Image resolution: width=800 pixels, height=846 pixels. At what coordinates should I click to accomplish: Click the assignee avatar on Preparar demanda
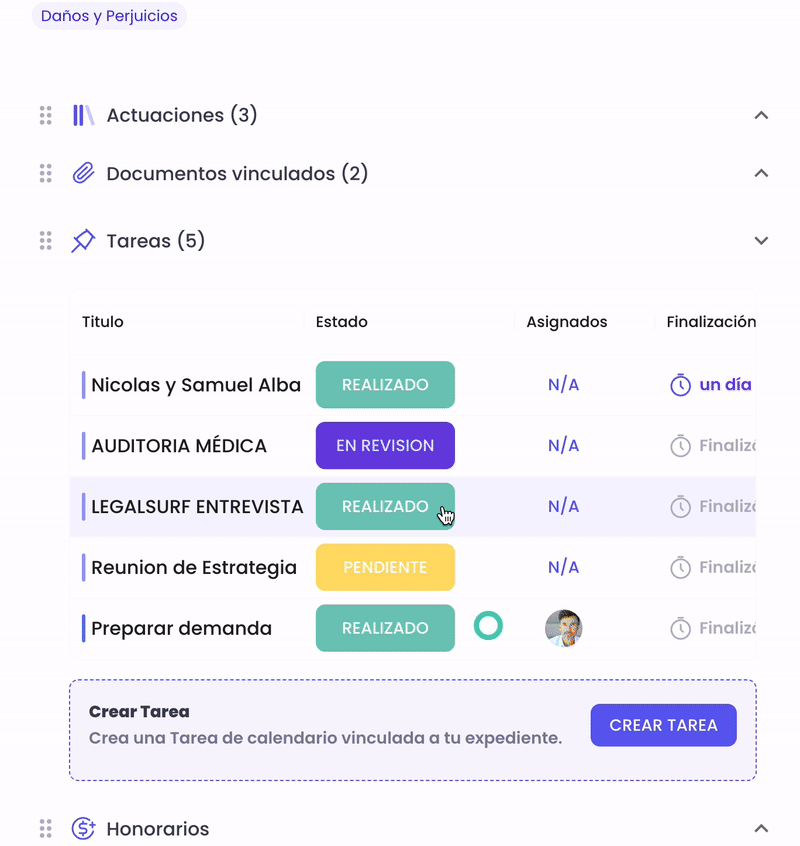pyautogui.click(x=563, y=628)
